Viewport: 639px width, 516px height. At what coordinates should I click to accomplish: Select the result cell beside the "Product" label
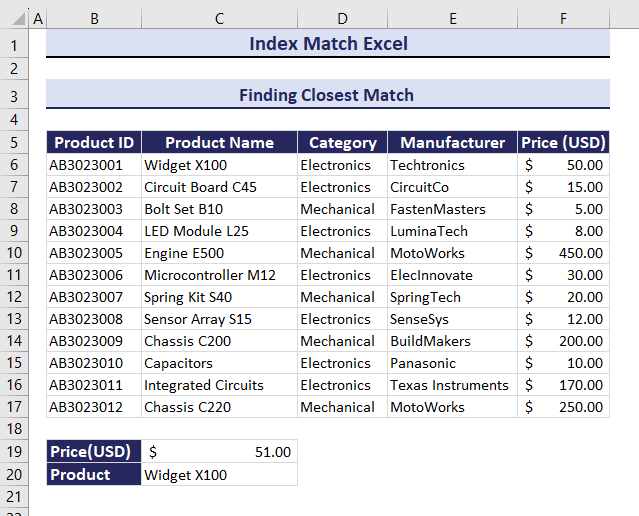click(219, 475)
